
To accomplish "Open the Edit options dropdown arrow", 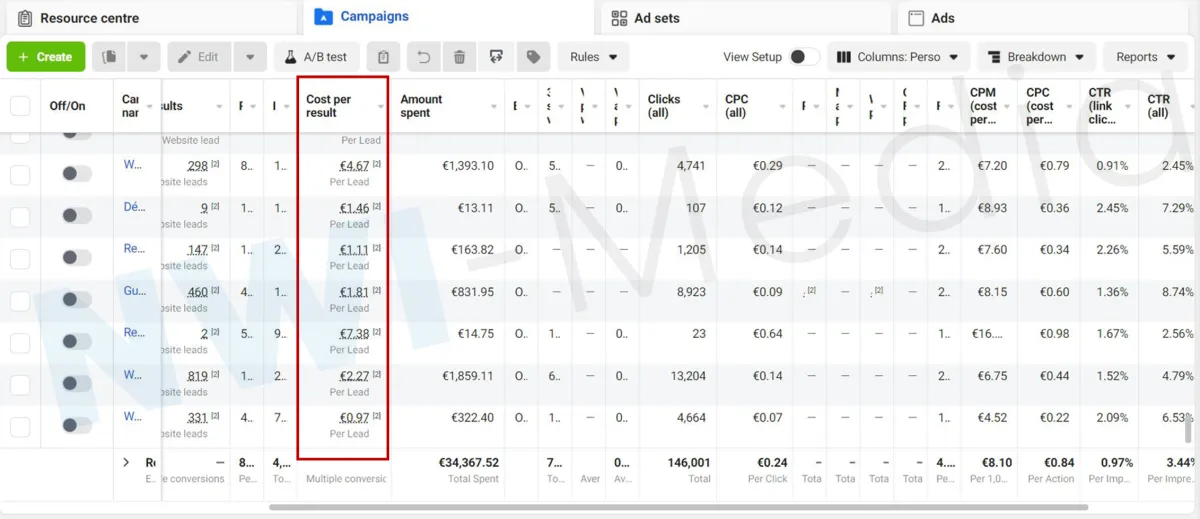I will pos(250,57).
